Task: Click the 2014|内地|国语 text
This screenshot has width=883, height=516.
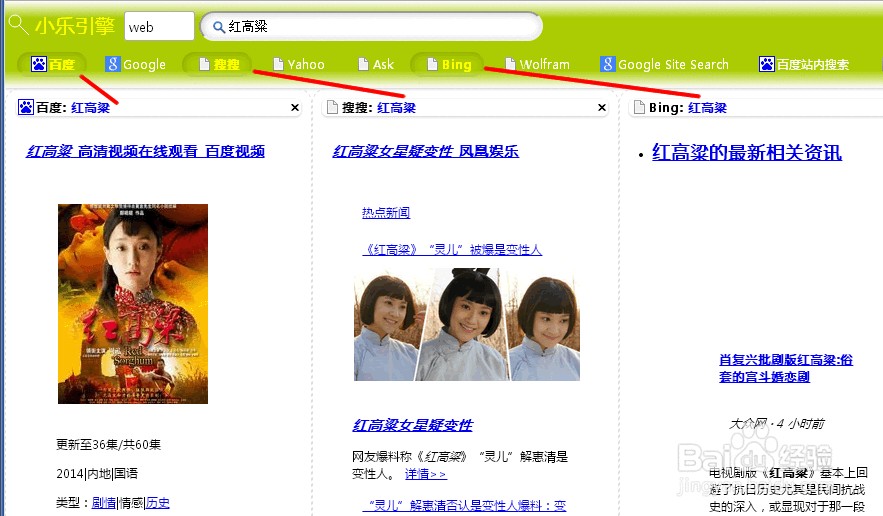Action: (x=97, y=474)
